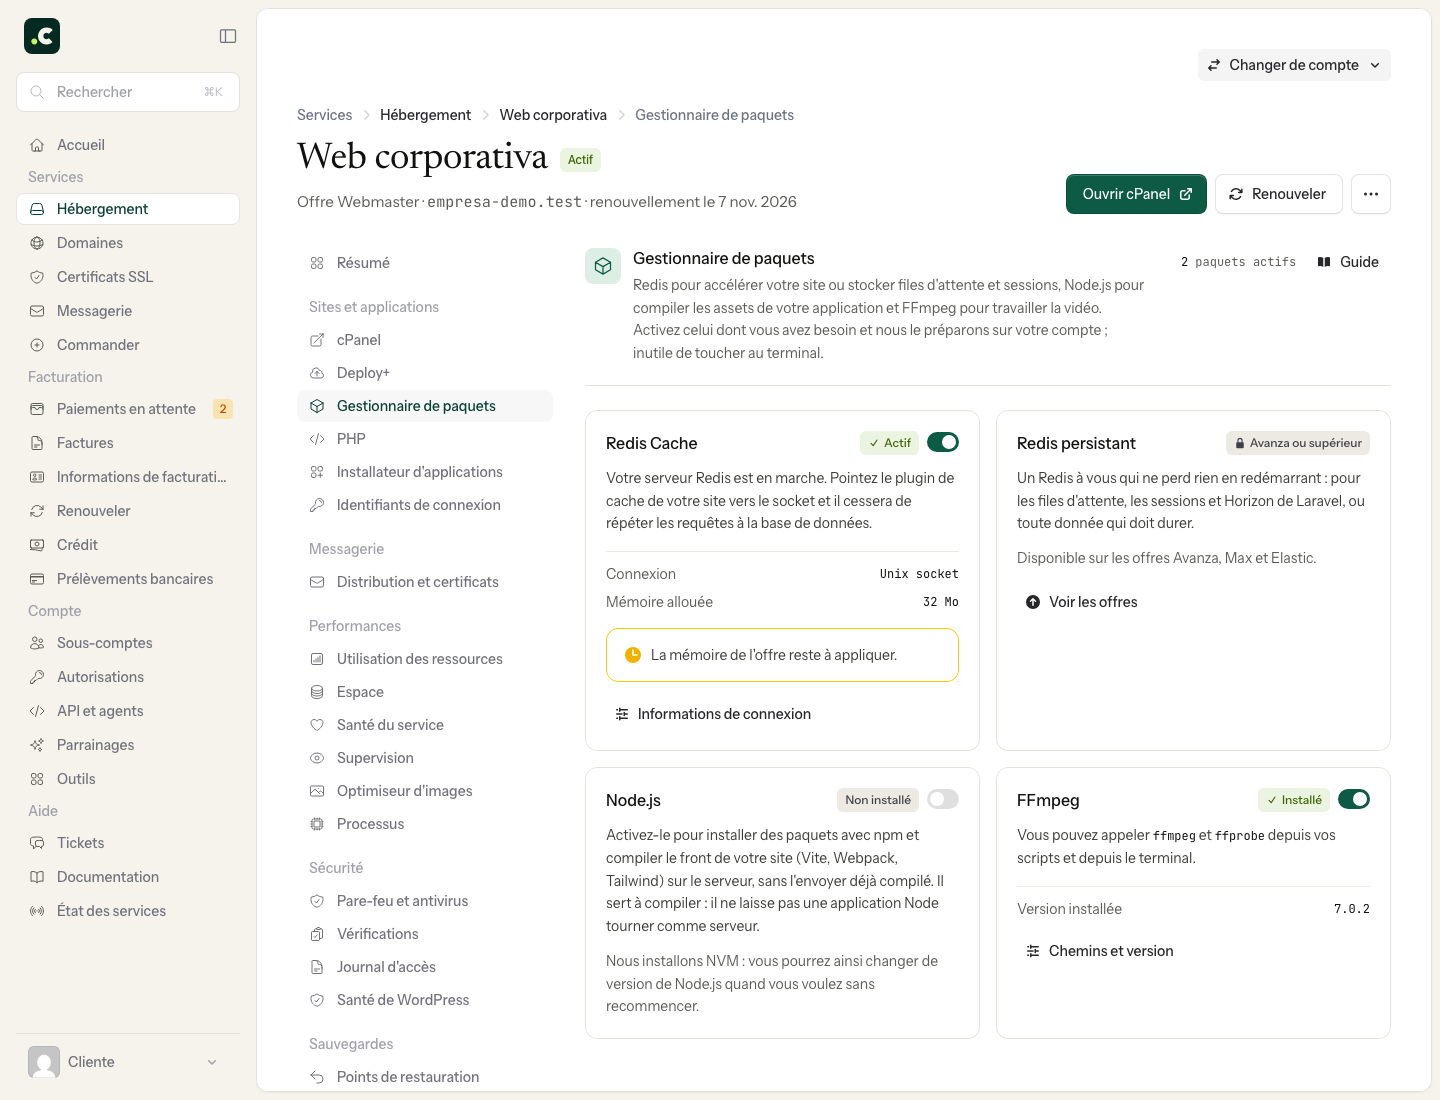Enable the Node.js package toggle

click(943, 799)
